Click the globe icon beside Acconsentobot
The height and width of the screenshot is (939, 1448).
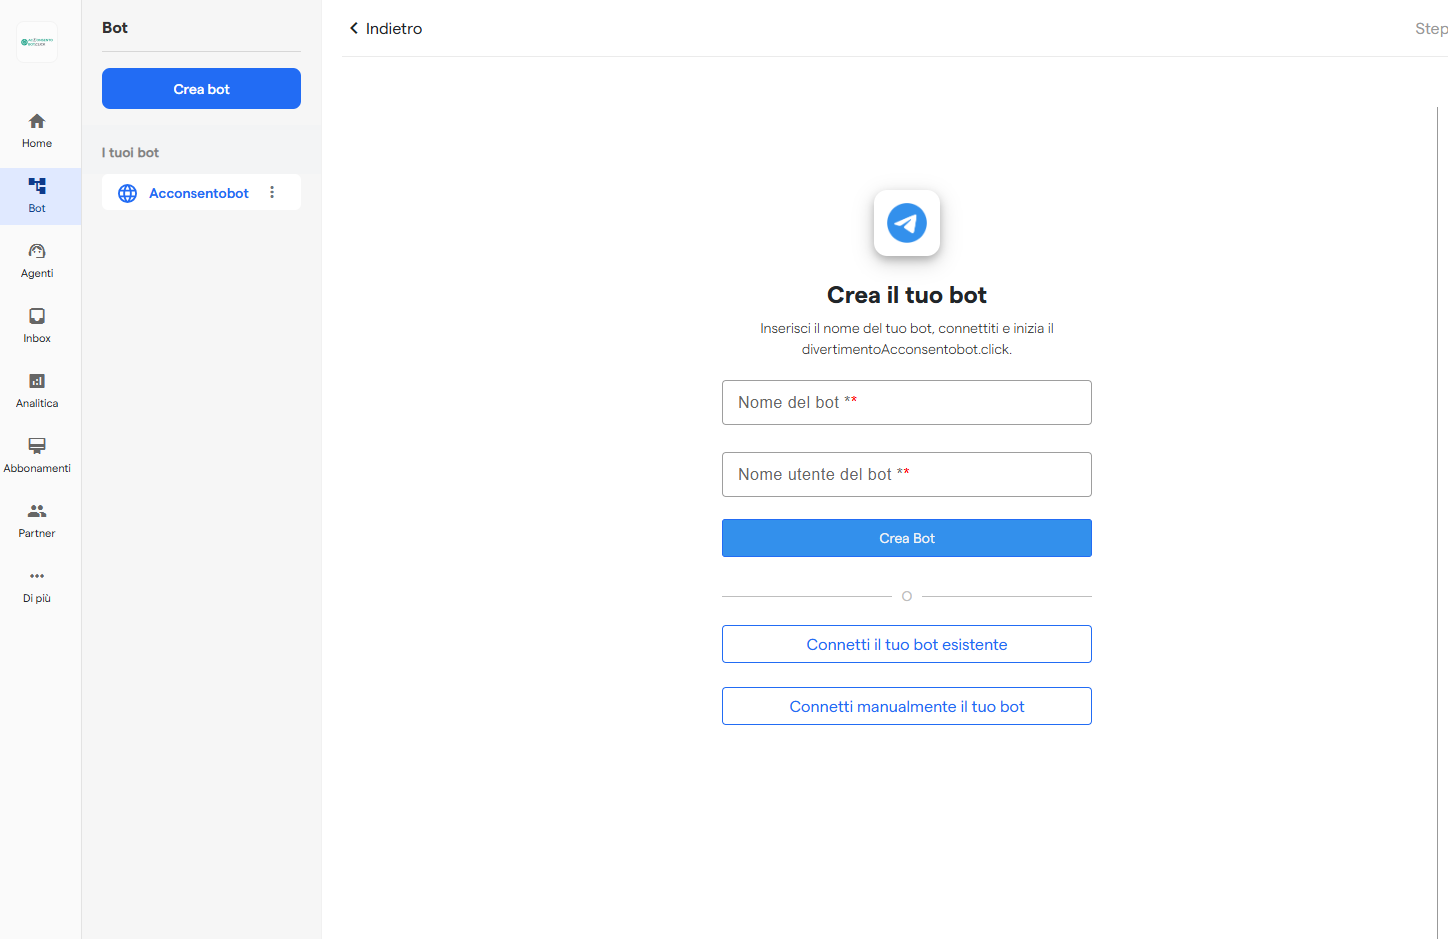tap(127, 193)
